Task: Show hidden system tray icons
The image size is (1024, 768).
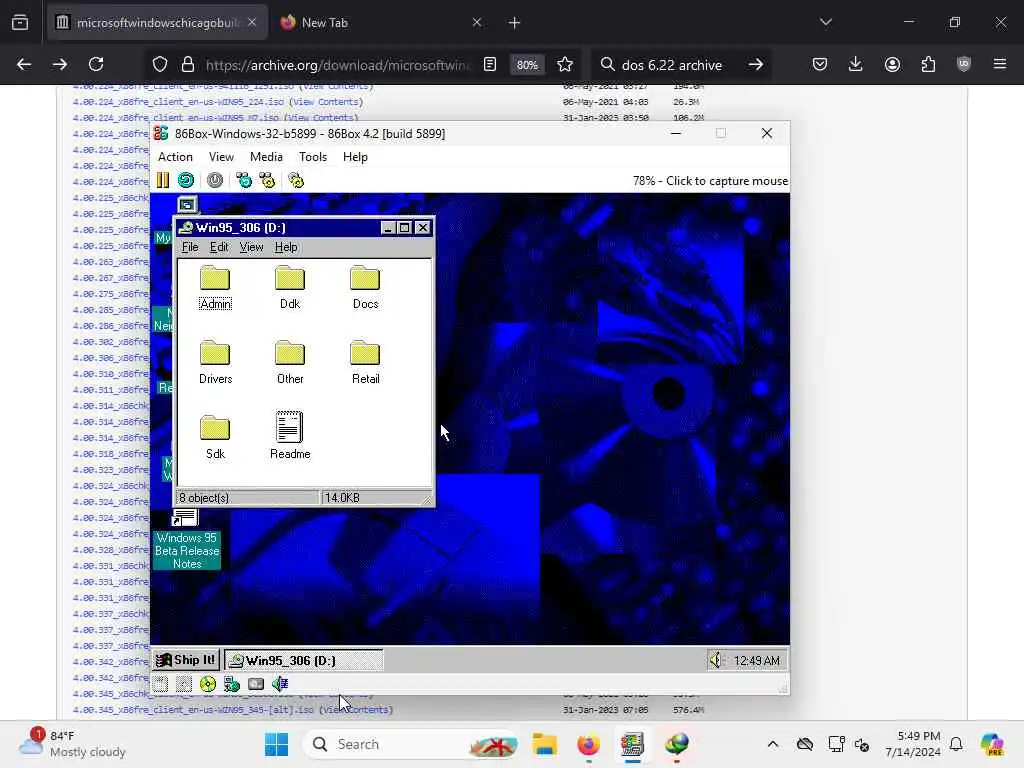Action: [x=773, y=744]
